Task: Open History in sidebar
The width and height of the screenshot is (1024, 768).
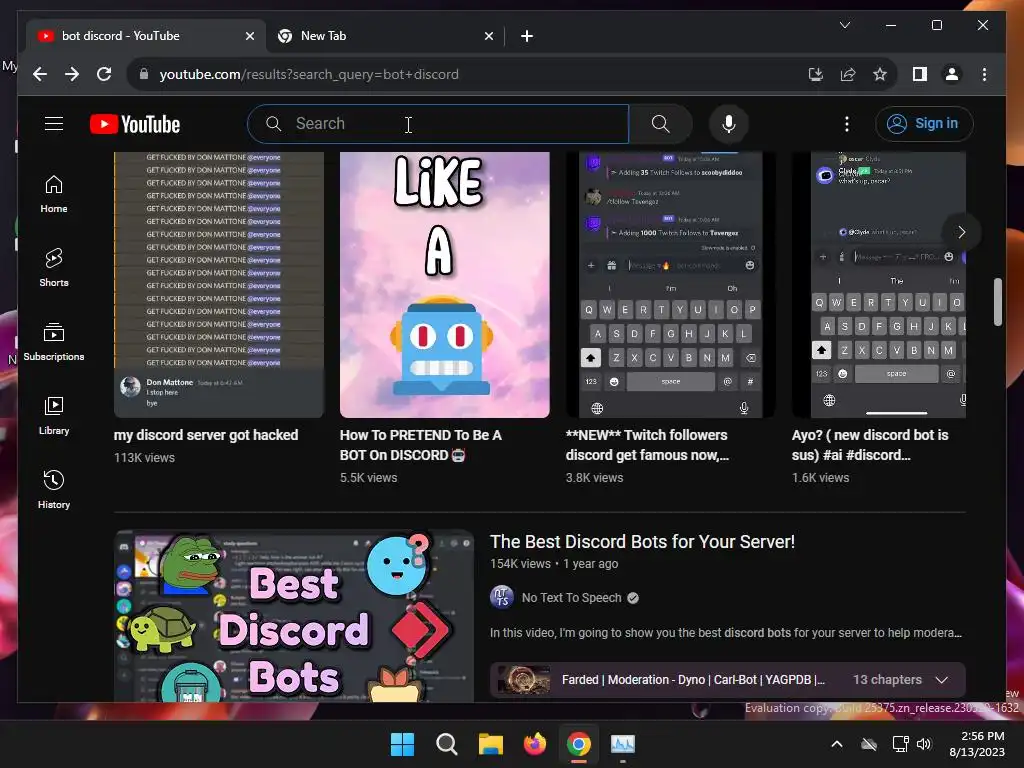Action: pos(54,490)
